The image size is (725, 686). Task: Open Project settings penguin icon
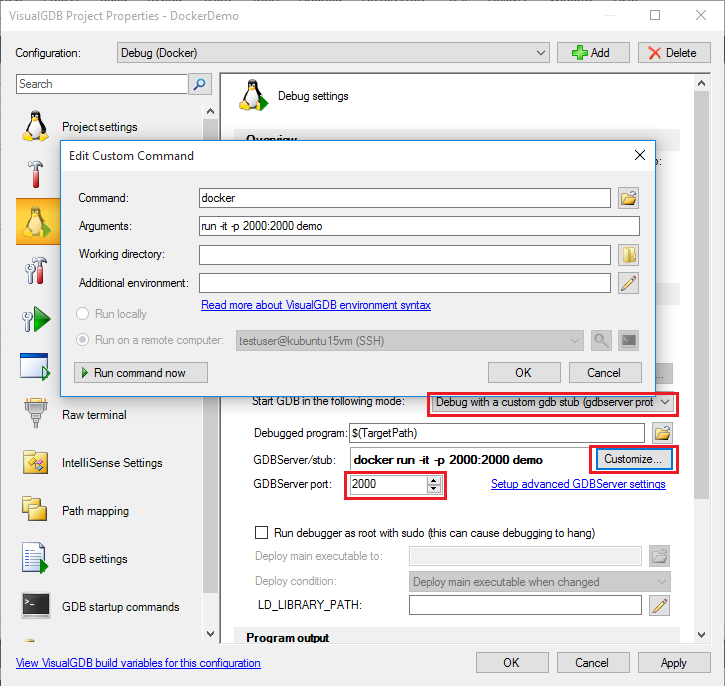(x=35, y=126)
